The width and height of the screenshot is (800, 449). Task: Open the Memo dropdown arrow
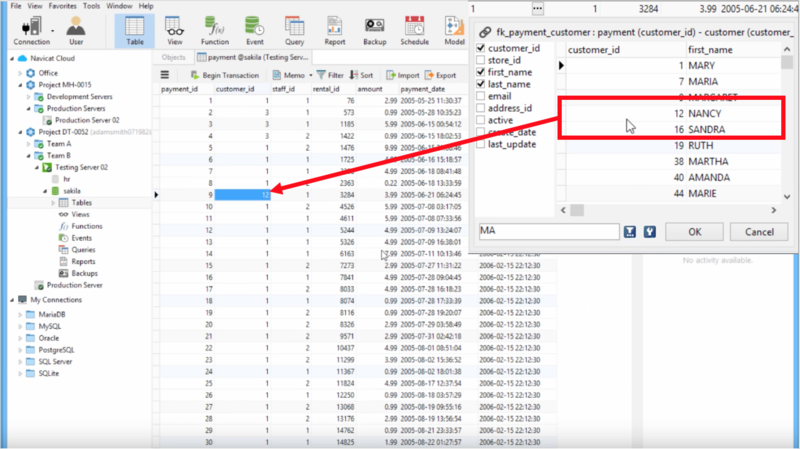[310, 76]
